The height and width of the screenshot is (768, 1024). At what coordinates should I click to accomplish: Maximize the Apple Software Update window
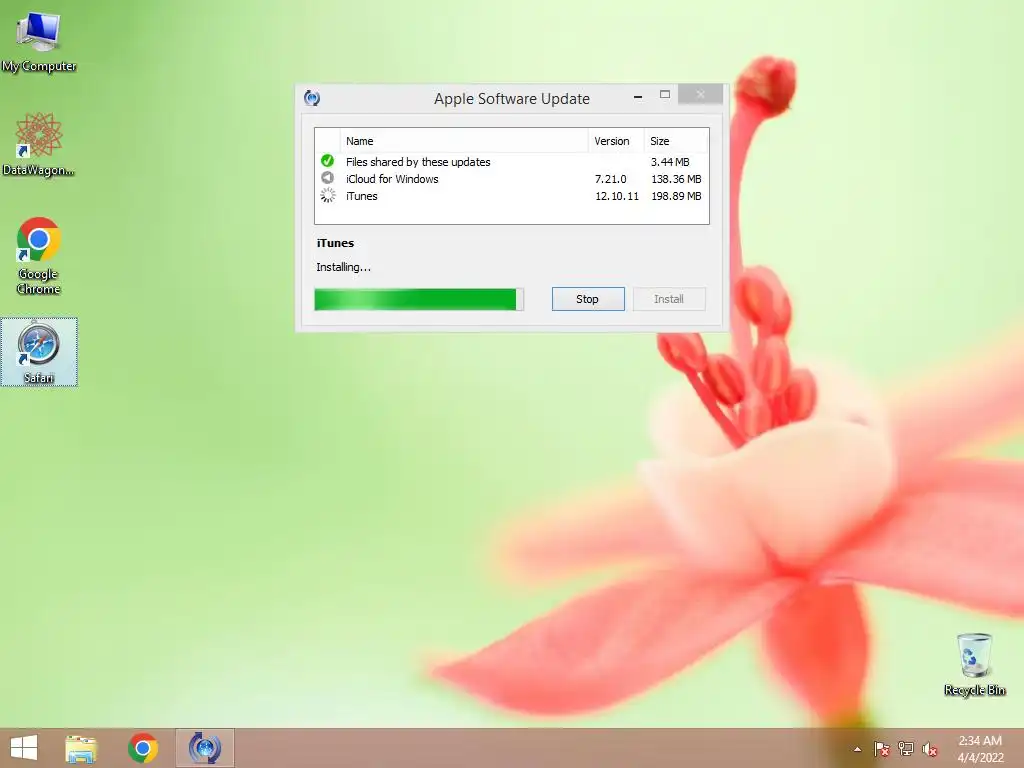pos(665,95)
